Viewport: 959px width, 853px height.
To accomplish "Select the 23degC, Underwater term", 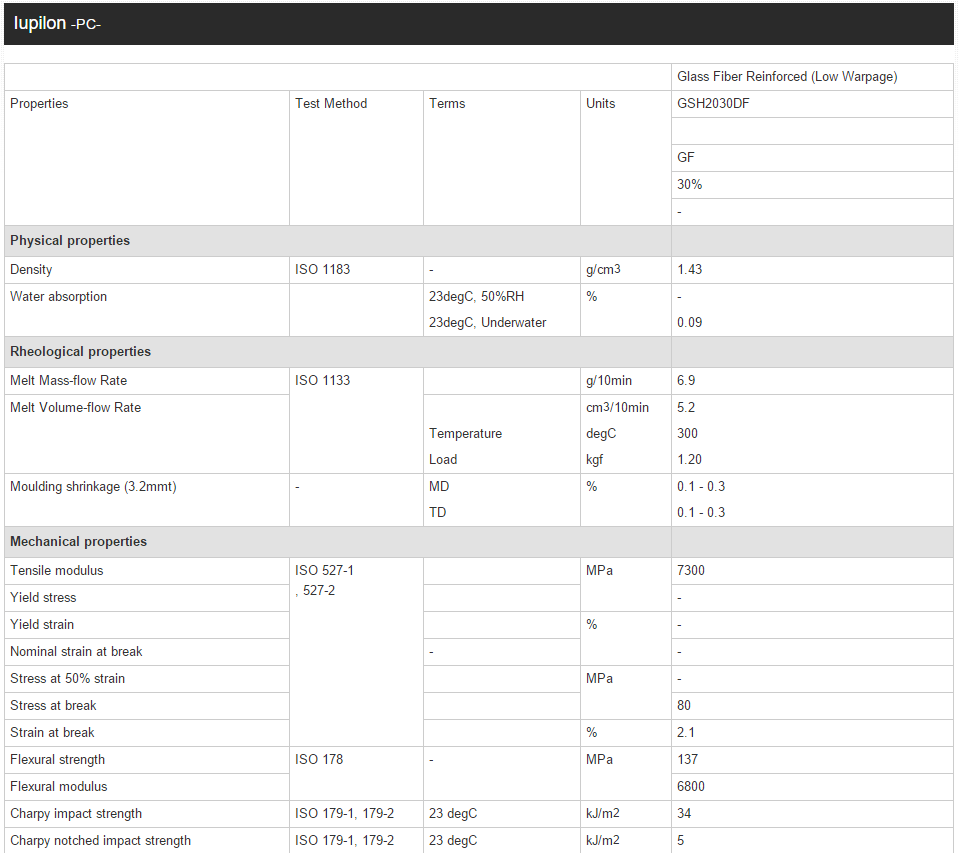I will tap(487, 322).
